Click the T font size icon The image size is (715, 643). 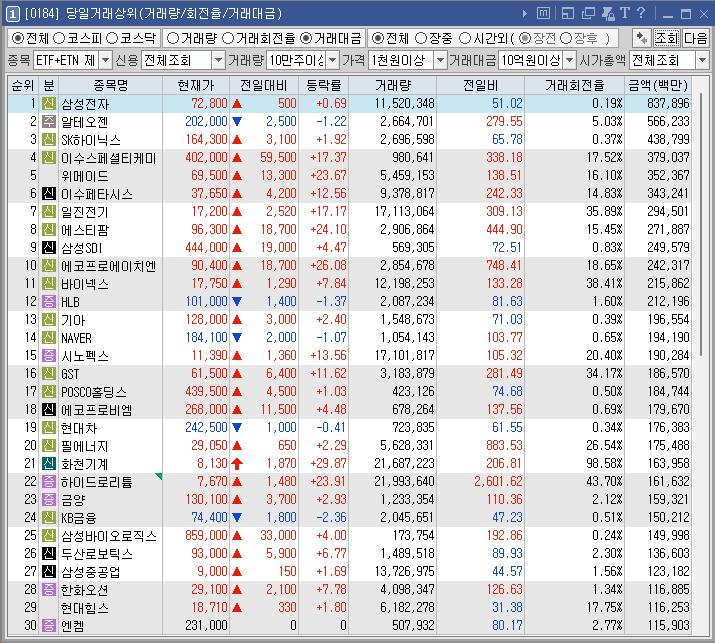[x=625, y=13]
